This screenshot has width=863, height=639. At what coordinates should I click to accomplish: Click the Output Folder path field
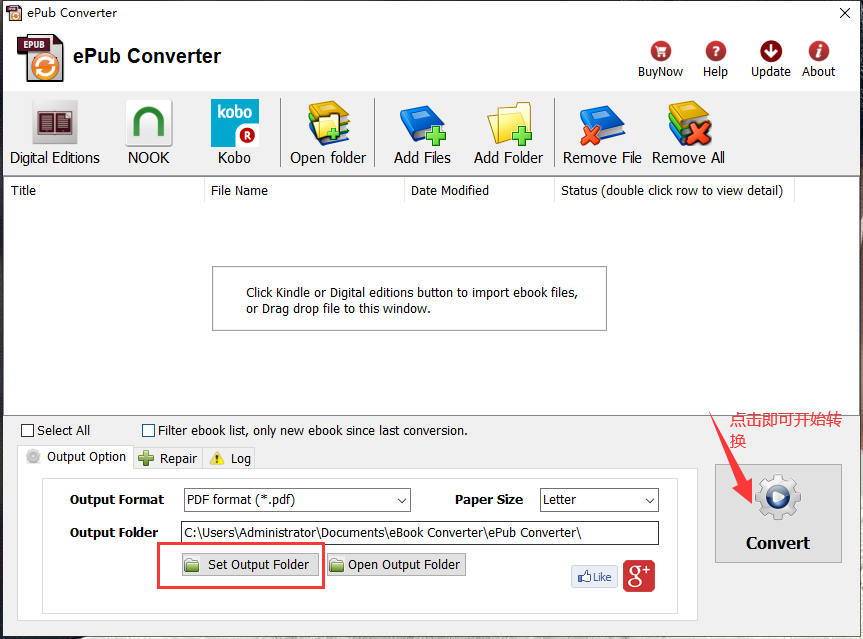tap(419, 533)
